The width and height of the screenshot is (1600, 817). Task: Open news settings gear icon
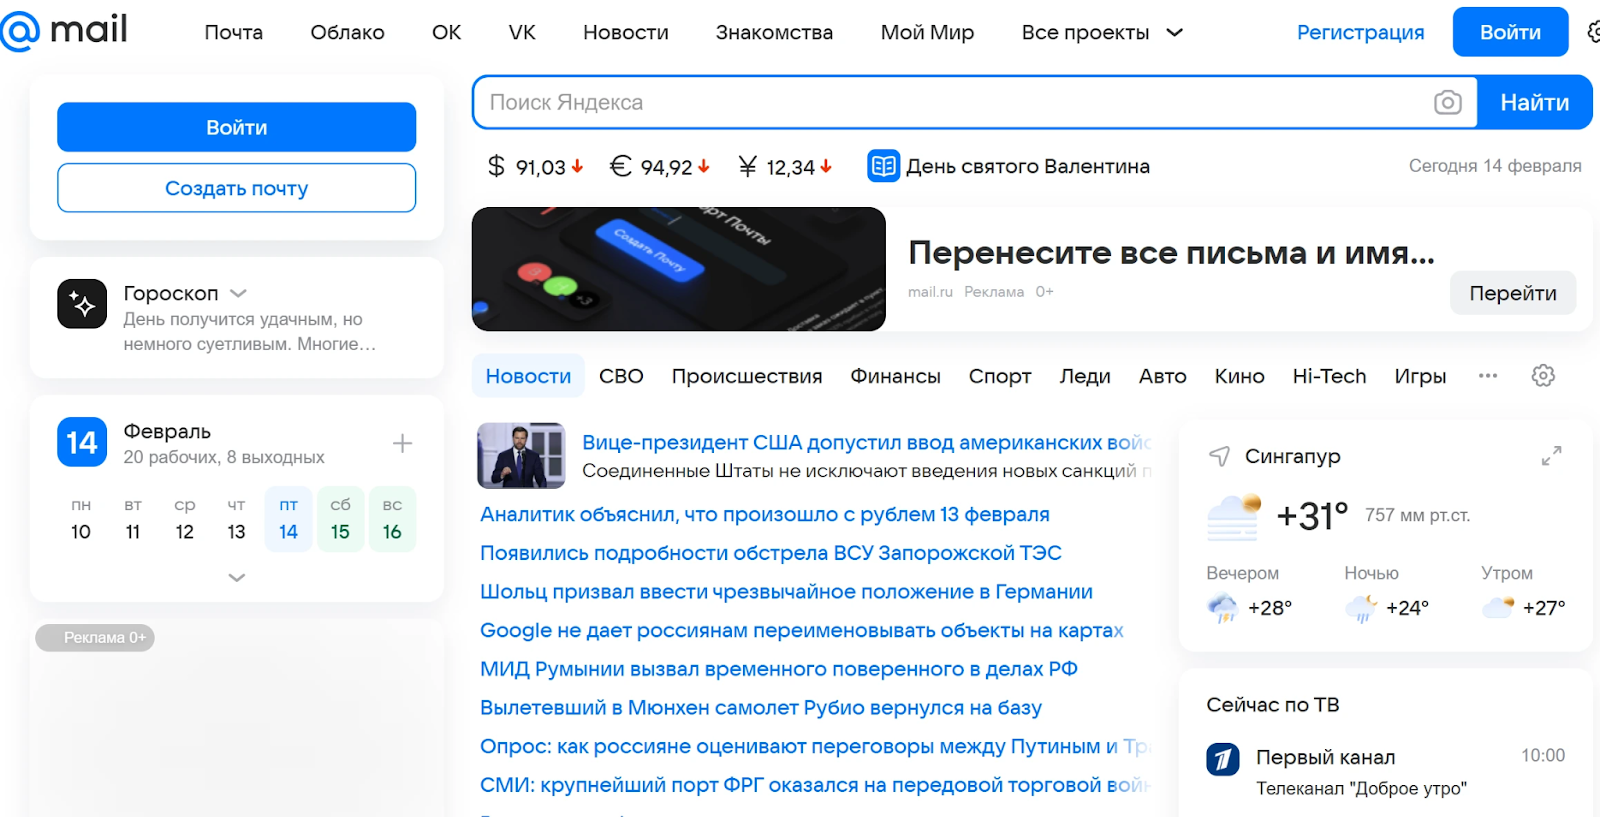click(x=1543, y=376)
